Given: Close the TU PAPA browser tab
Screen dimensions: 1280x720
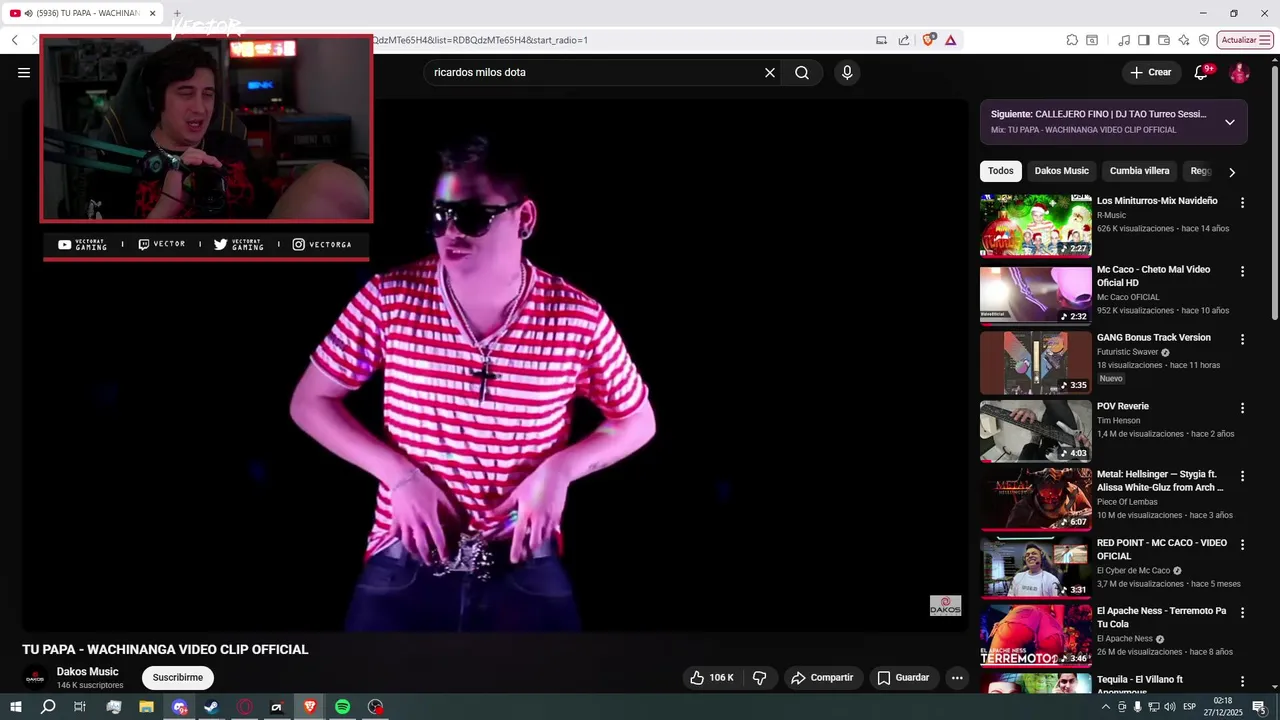Looking at the screenshot, I should pyautogui.click(x=153, y=13).
